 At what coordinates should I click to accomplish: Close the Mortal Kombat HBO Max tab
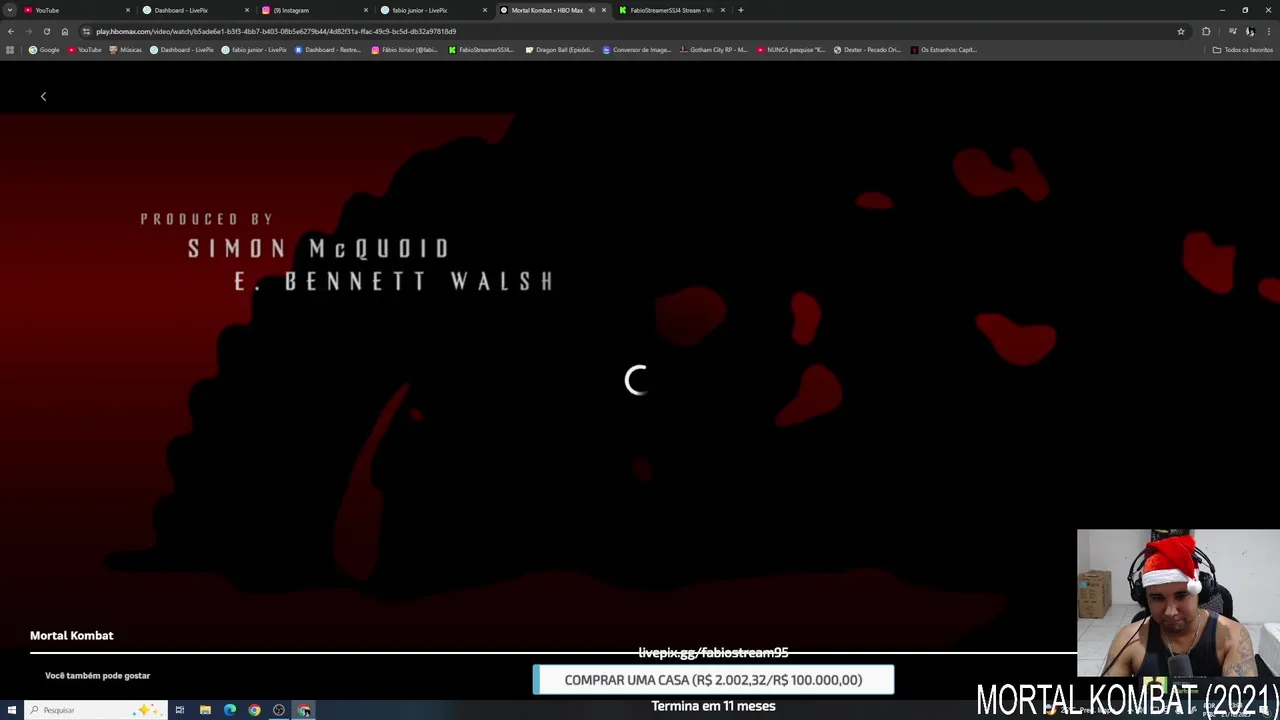[603, 10]
